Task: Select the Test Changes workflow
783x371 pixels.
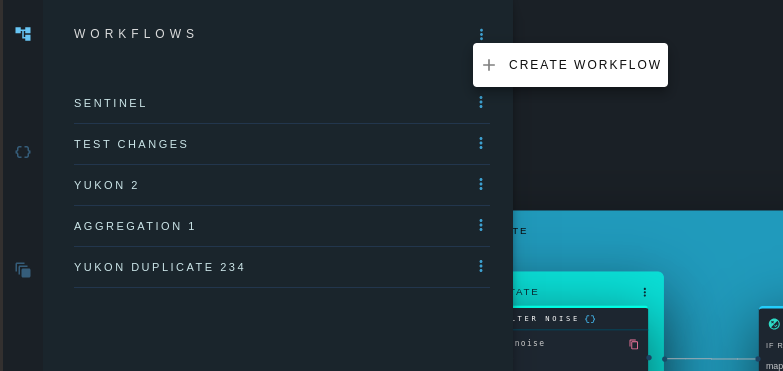Action: (282, 144)
